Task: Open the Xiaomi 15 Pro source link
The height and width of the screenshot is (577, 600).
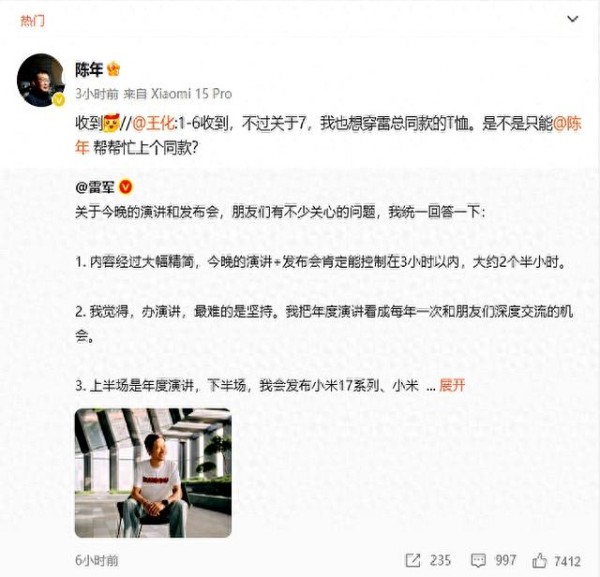Action: (x=191, y=94)
